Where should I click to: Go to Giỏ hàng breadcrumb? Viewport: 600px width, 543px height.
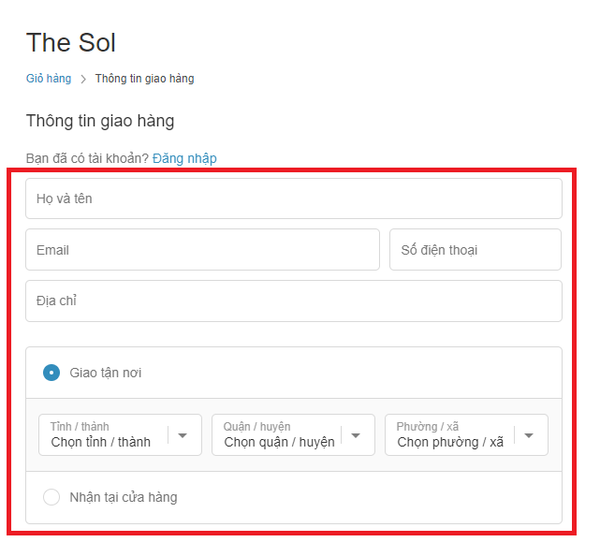(49, 78)
